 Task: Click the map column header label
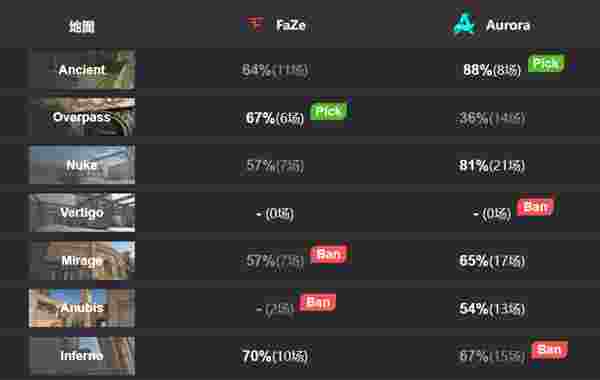[x=82, y=26]
